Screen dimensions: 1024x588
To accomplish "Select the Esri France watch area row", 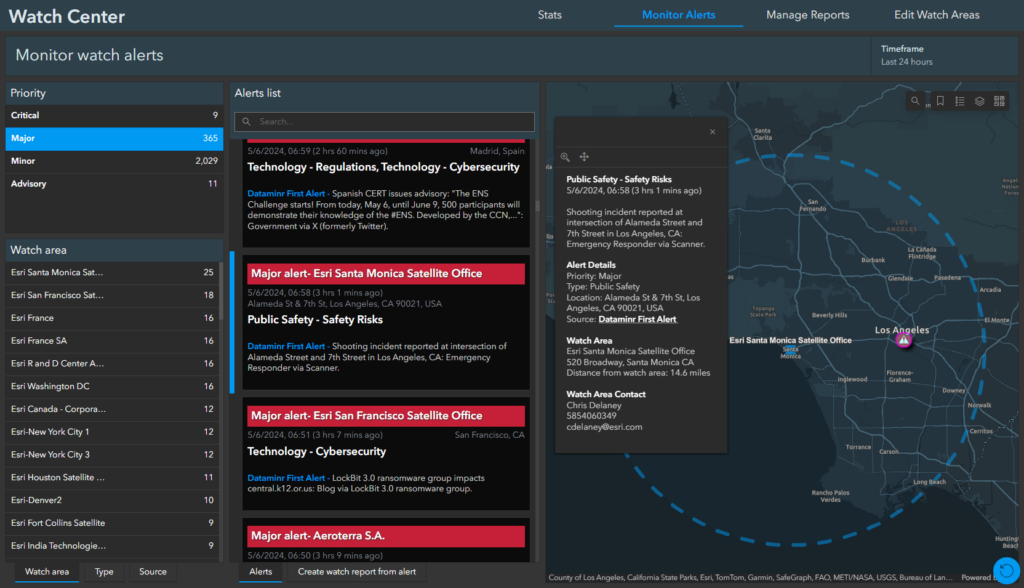I will point(112,318).
